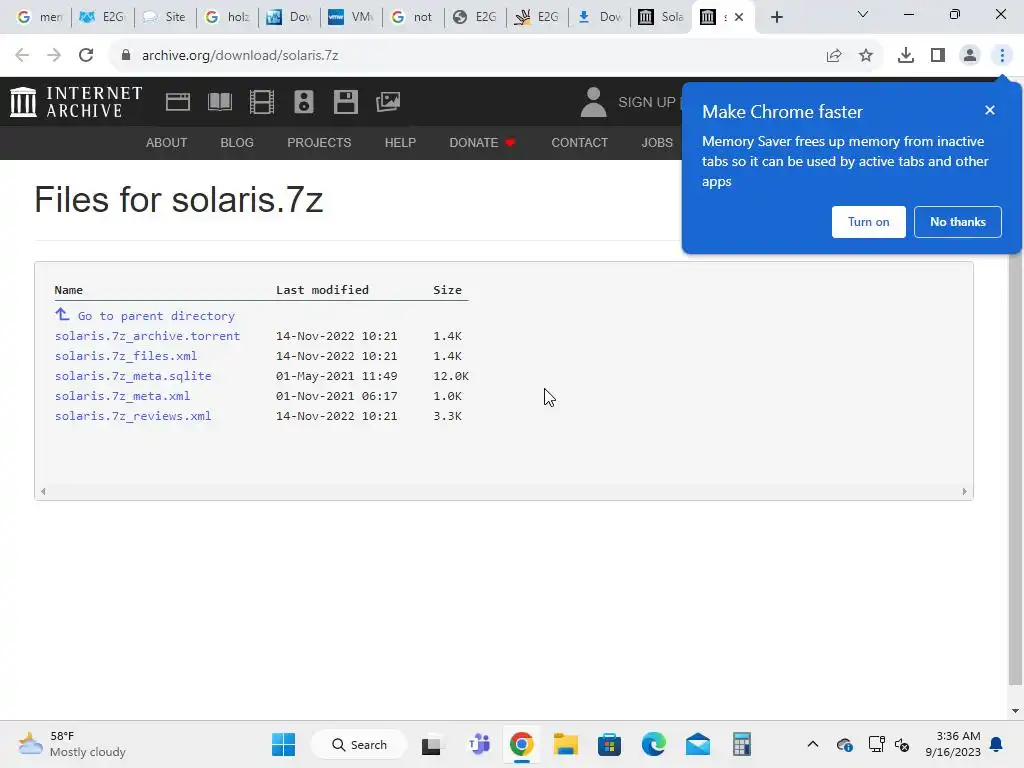Open the Web (Wayback) media icon
The width and height of the screenshot is (1024, 768).
178,102
